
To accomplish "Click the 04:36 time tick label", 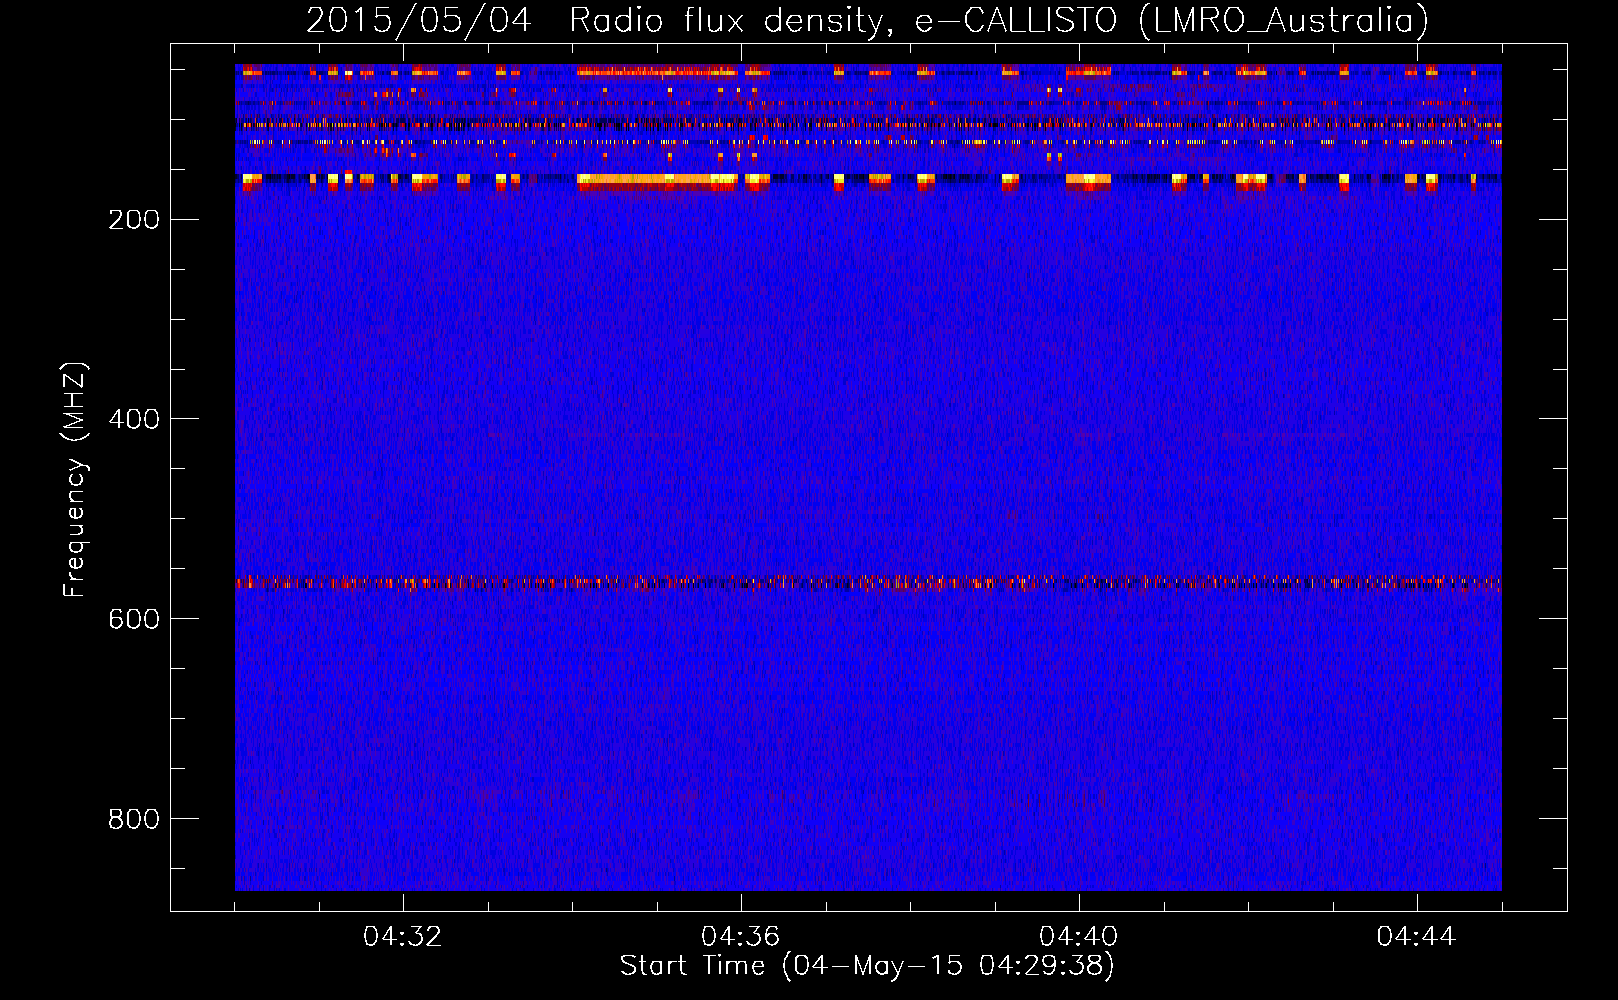I will 741,937.
